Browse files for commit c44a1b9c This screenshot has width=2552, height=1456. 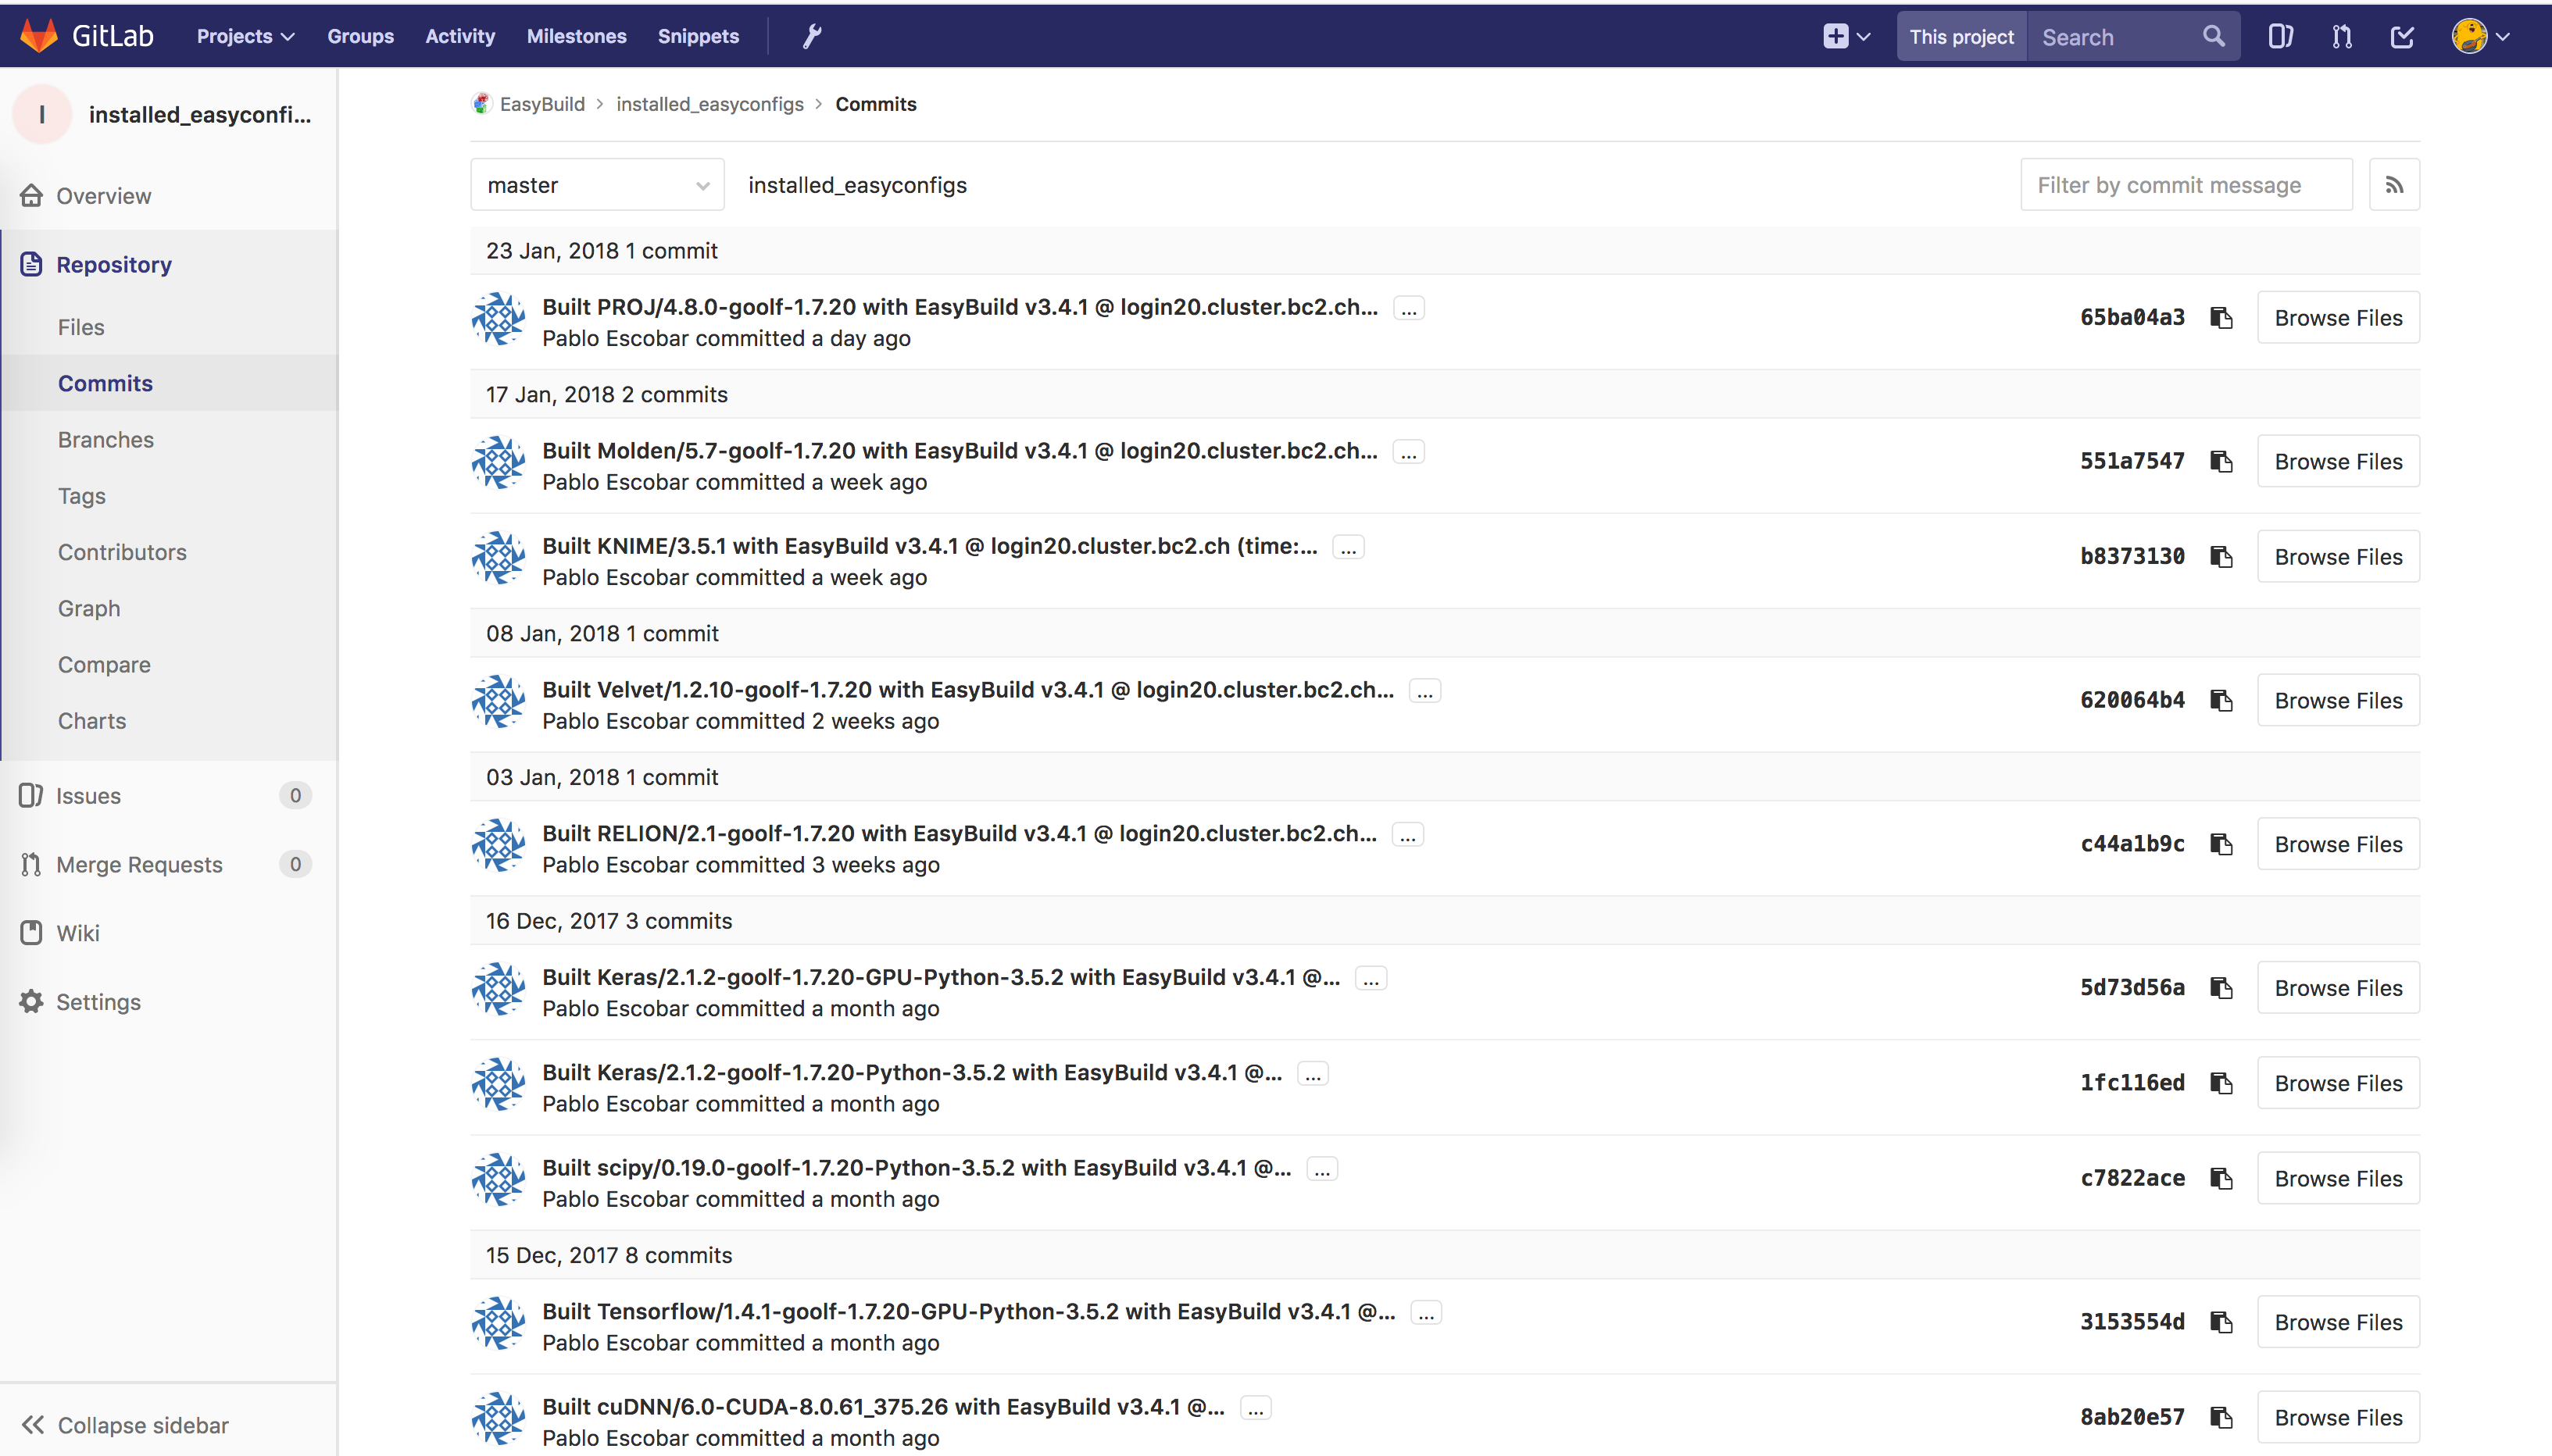coord(2338,844)
